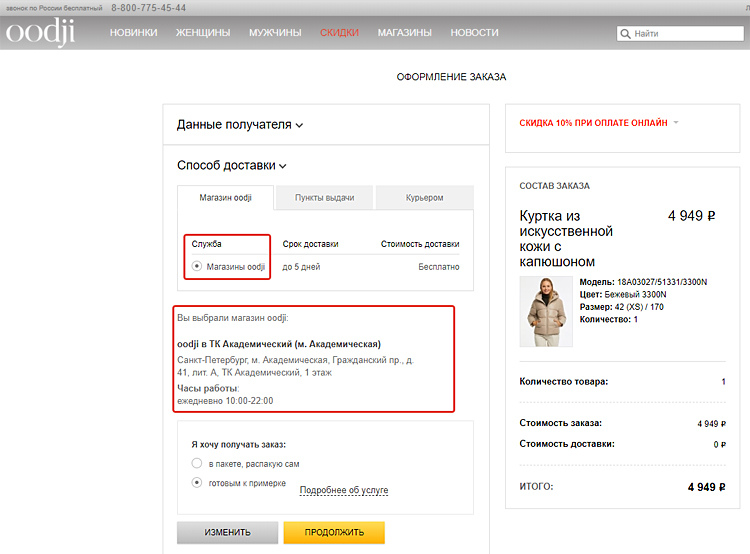The image size is (750, 554).
Task: Click the search magnifier icon
Action: (x=625, y=33)
